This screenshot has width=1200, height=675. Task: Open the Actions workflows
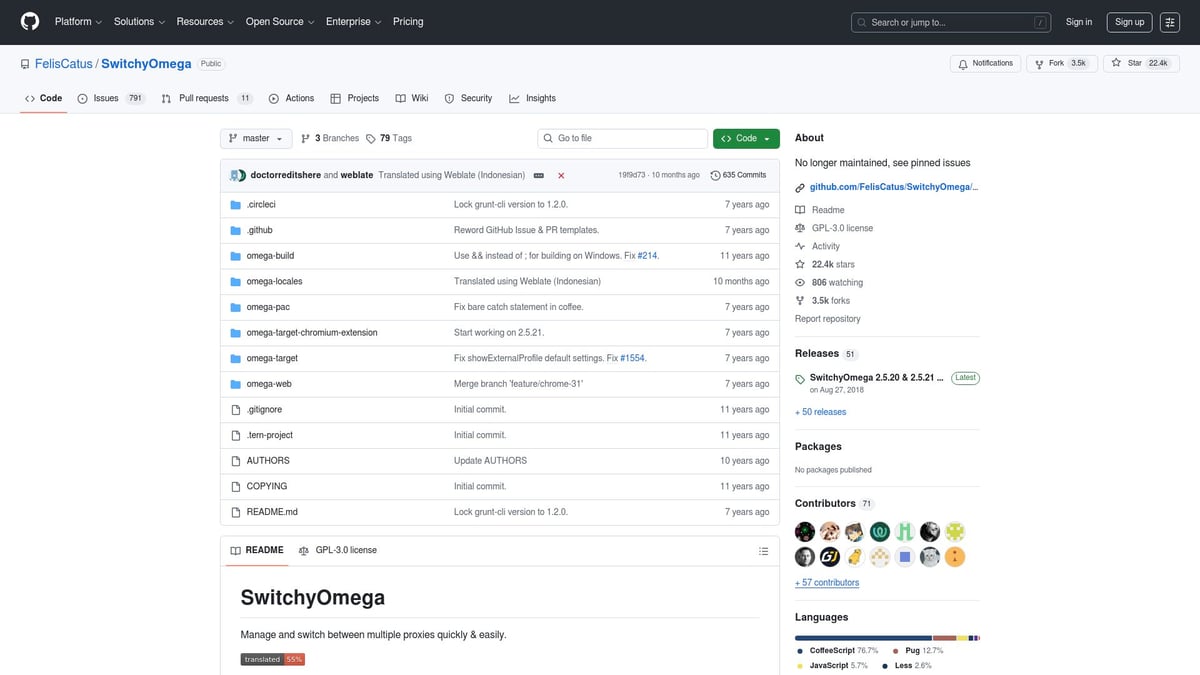(291, 98)
